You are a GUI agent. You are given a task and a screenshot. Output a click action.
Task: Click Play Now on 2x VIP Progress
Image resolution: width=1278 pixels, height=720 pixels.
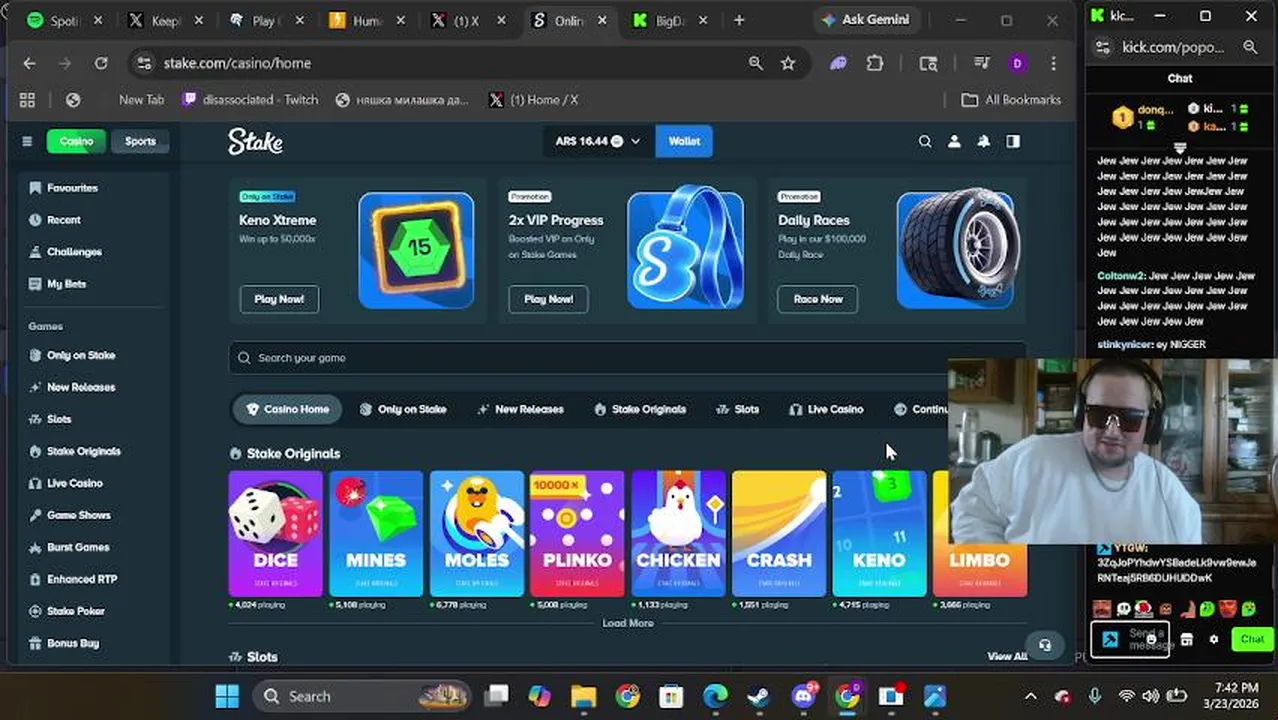click(548, 299)
